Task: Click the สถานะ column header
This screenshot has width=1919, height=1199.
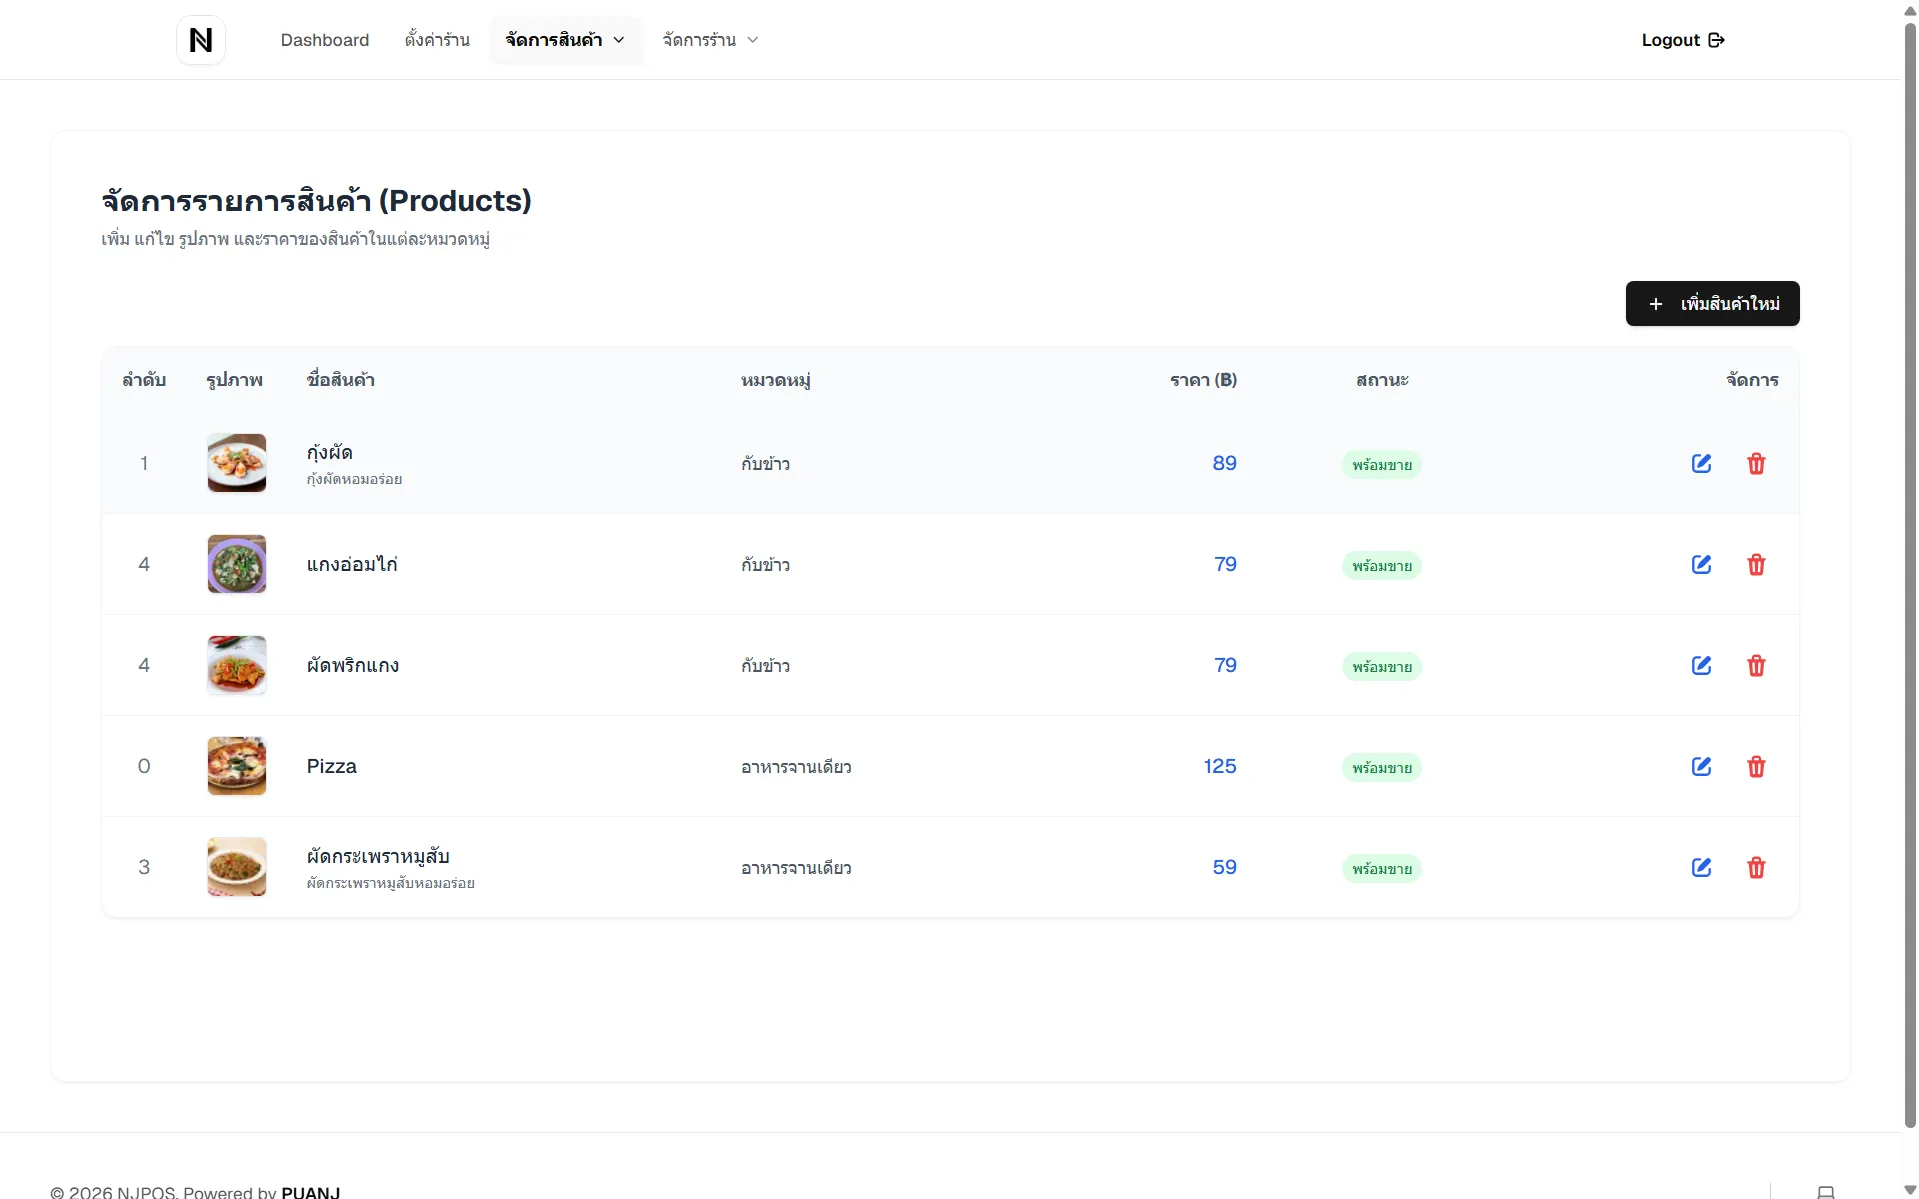Action: (1382, 380)
